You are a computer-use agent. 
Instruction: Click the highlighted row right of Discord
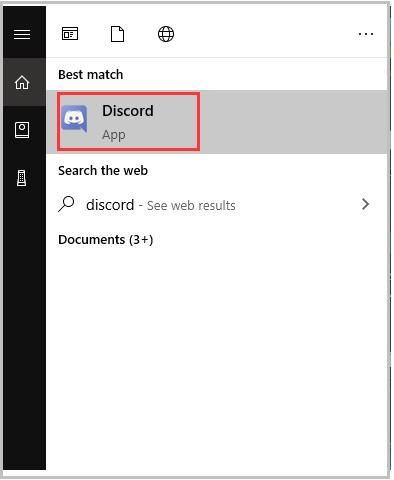pos(293,122)
